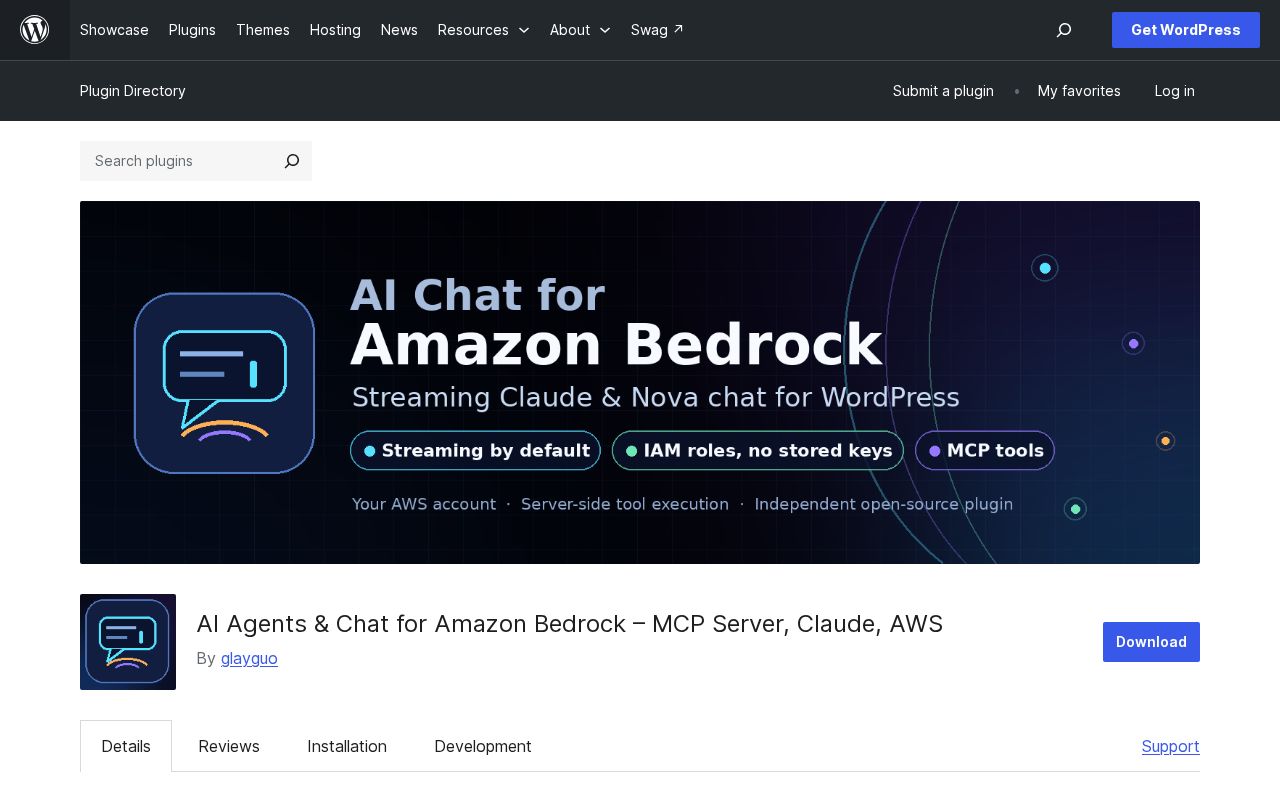Switch to the Installation tab
This screenshot has height=800, width=1280.
pyautogui.click(x=347, y=746)
